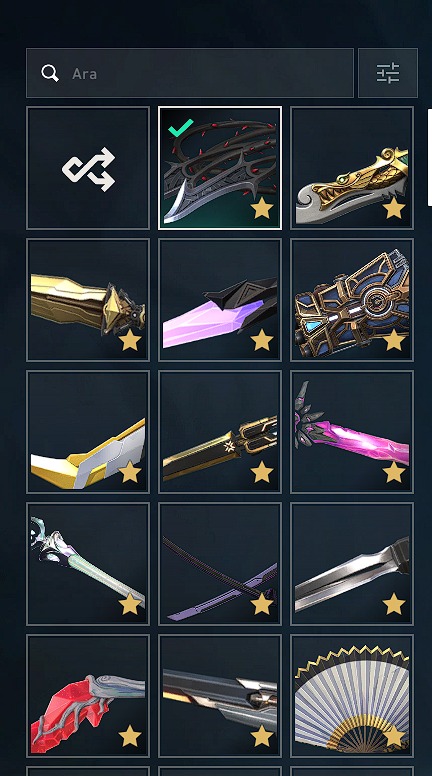Choose the golden dragon head blade

pos(352,168)
